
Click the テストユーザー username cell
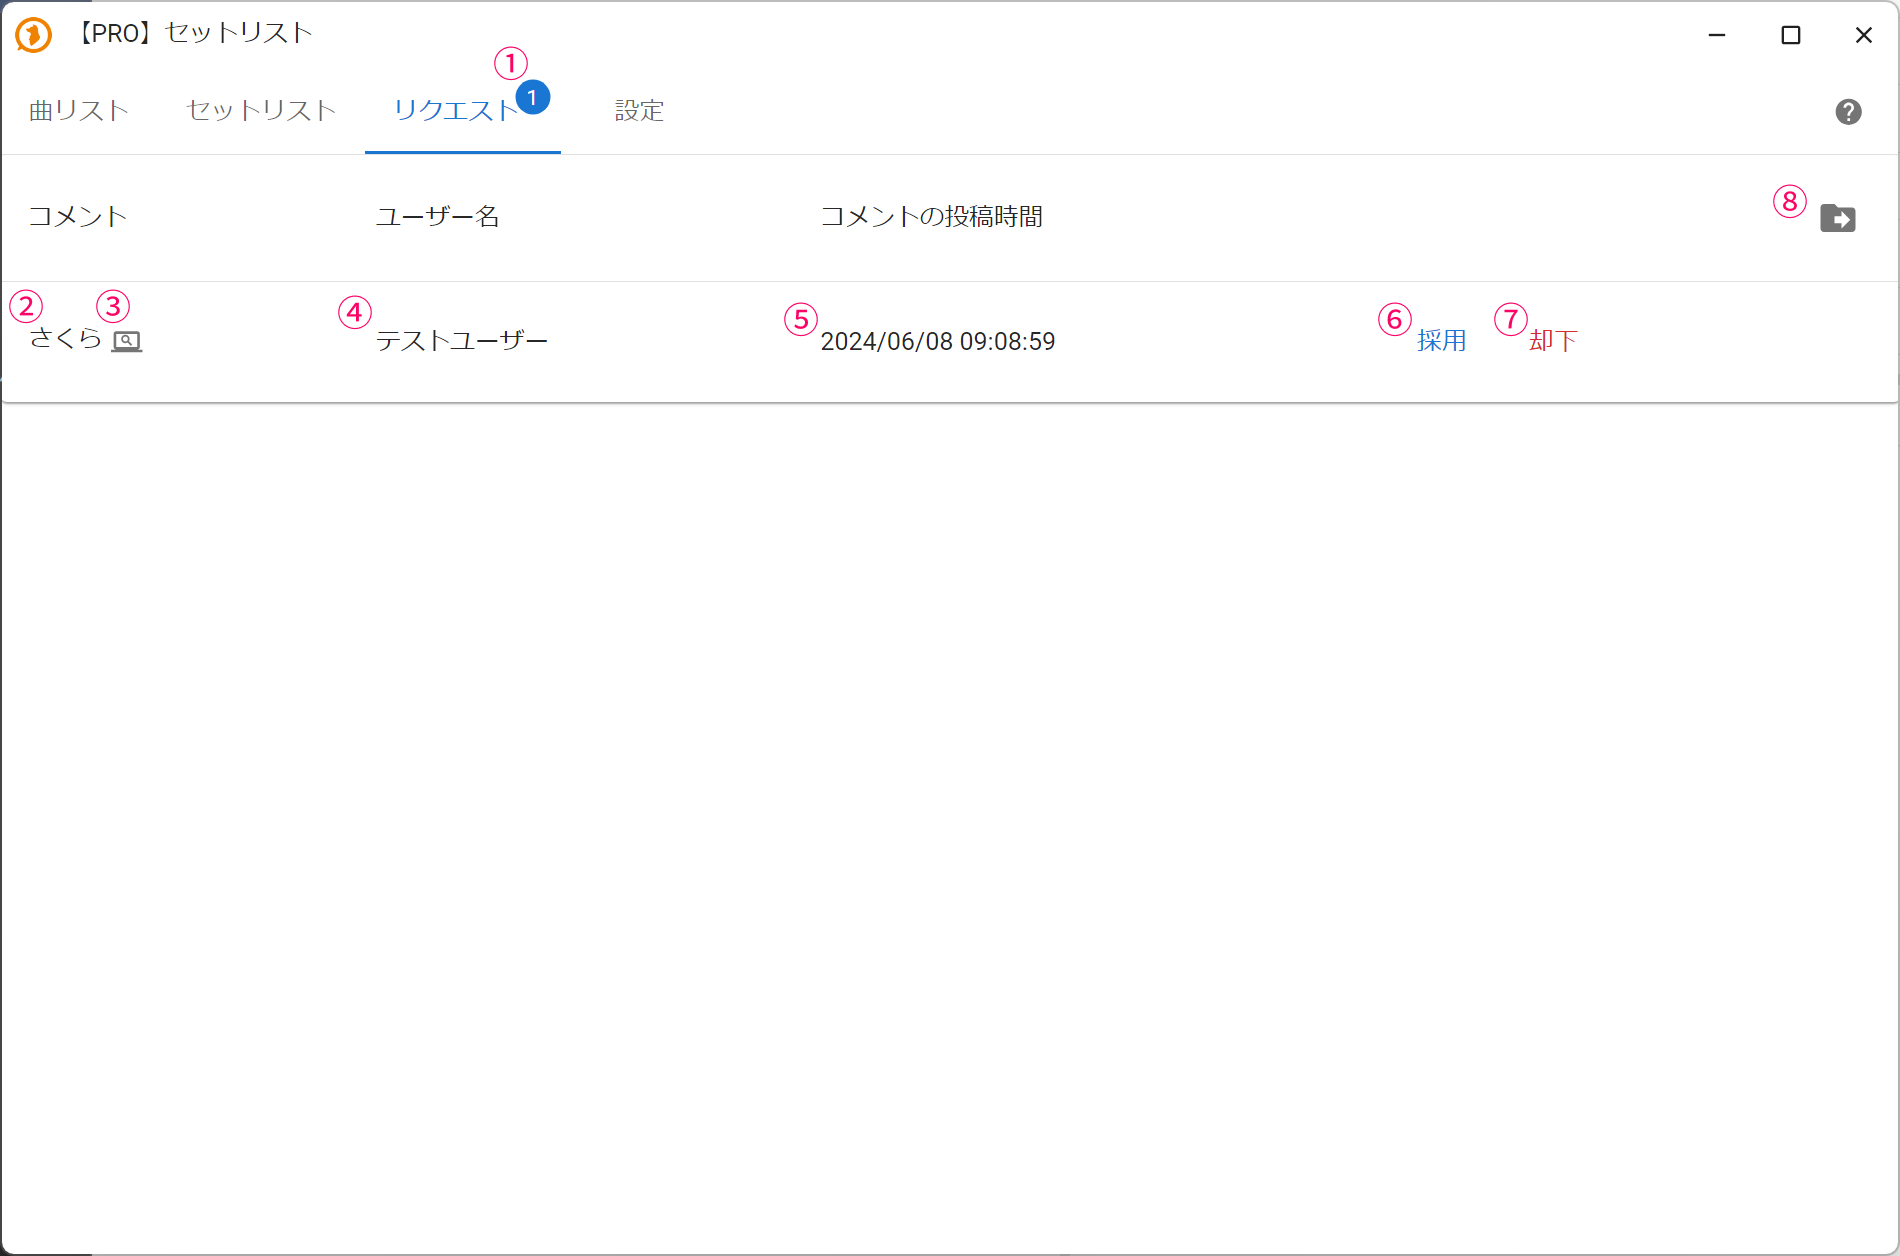pos(461,341)
